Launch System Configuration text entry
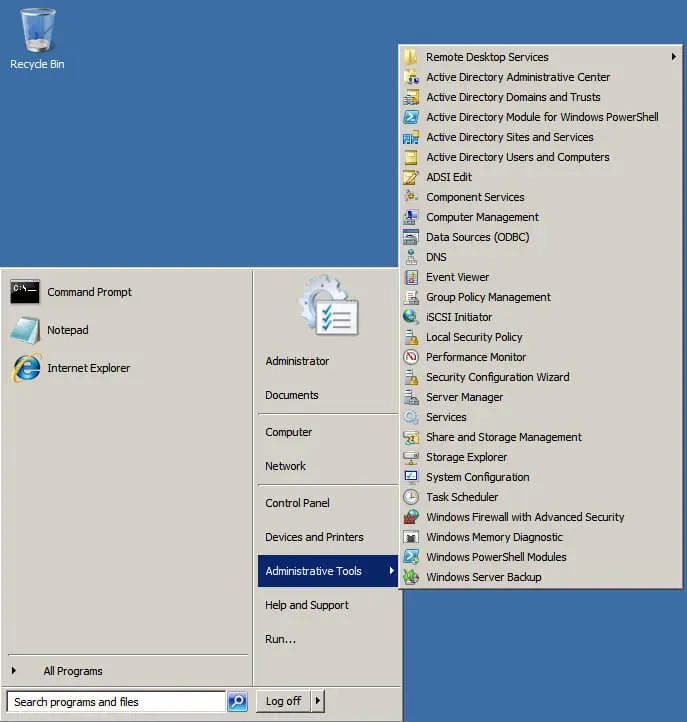This screenshot has height=722, width=687. pos(477,477)
